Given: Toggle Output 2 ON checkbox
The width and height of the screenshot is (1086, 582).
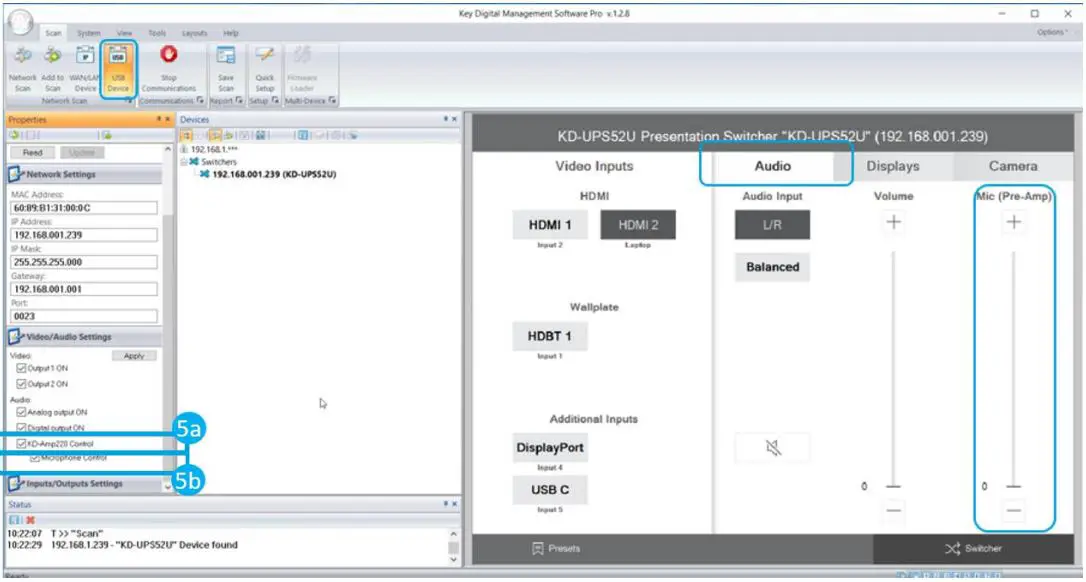Looking at the screenshot, I should pos(21,384).
